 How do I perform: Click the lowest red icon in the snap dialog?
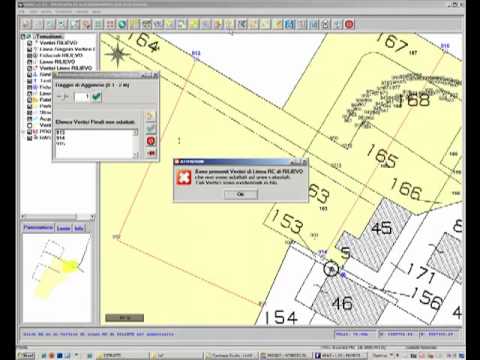click(151, 153)
